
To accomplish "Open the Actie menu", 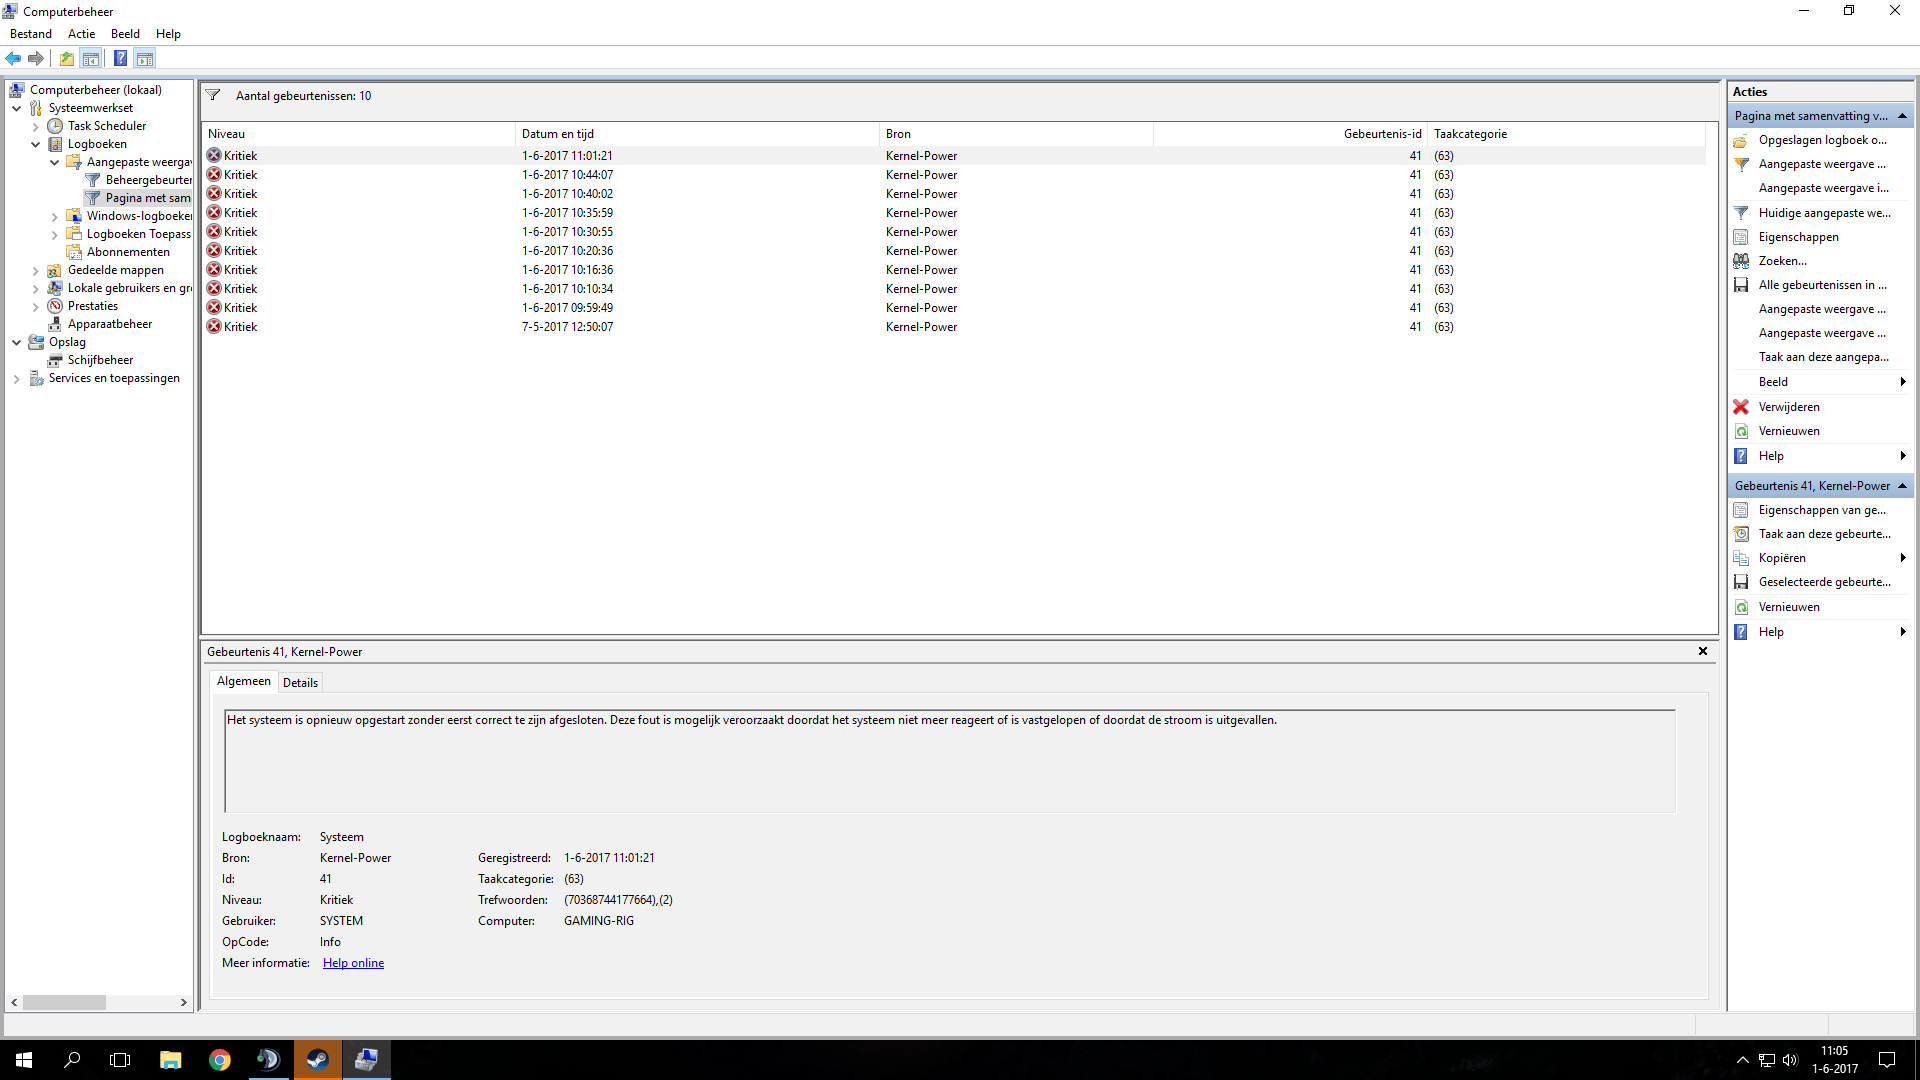I will [81, 34].
